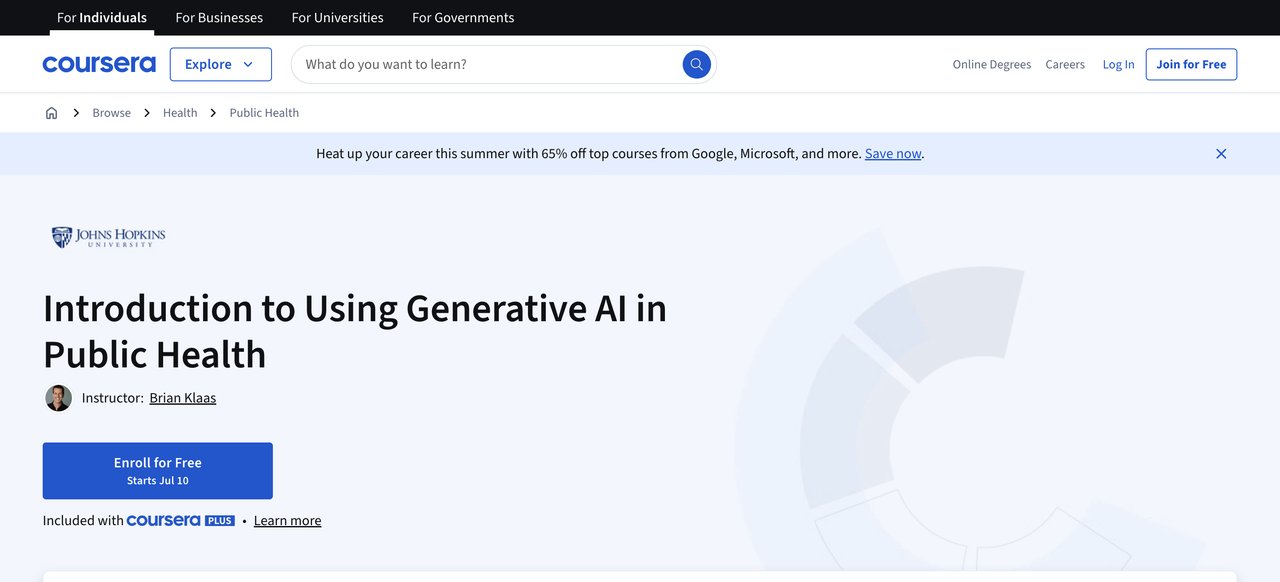This screenshot has height=582, width=1280.
Task: Switch to the For Businesses tab
Action: [219, 18]
